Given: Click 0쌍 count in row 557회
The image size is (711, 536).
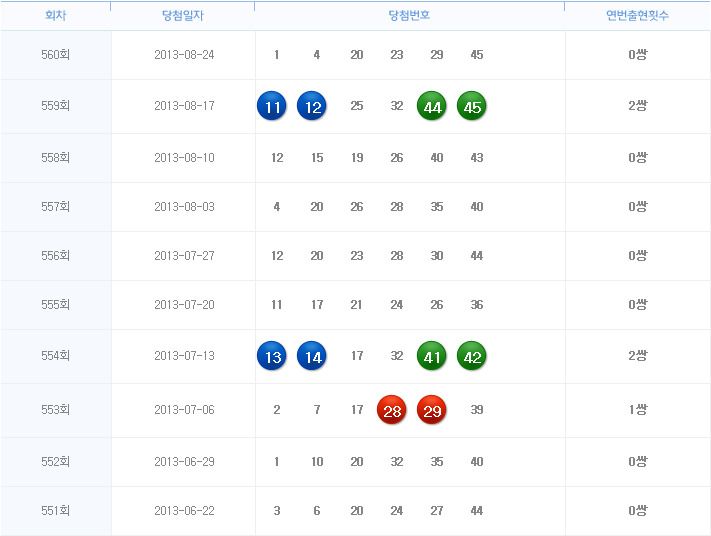Looking at the screenshot, I should pyautogui.click(x=638, y=207).
